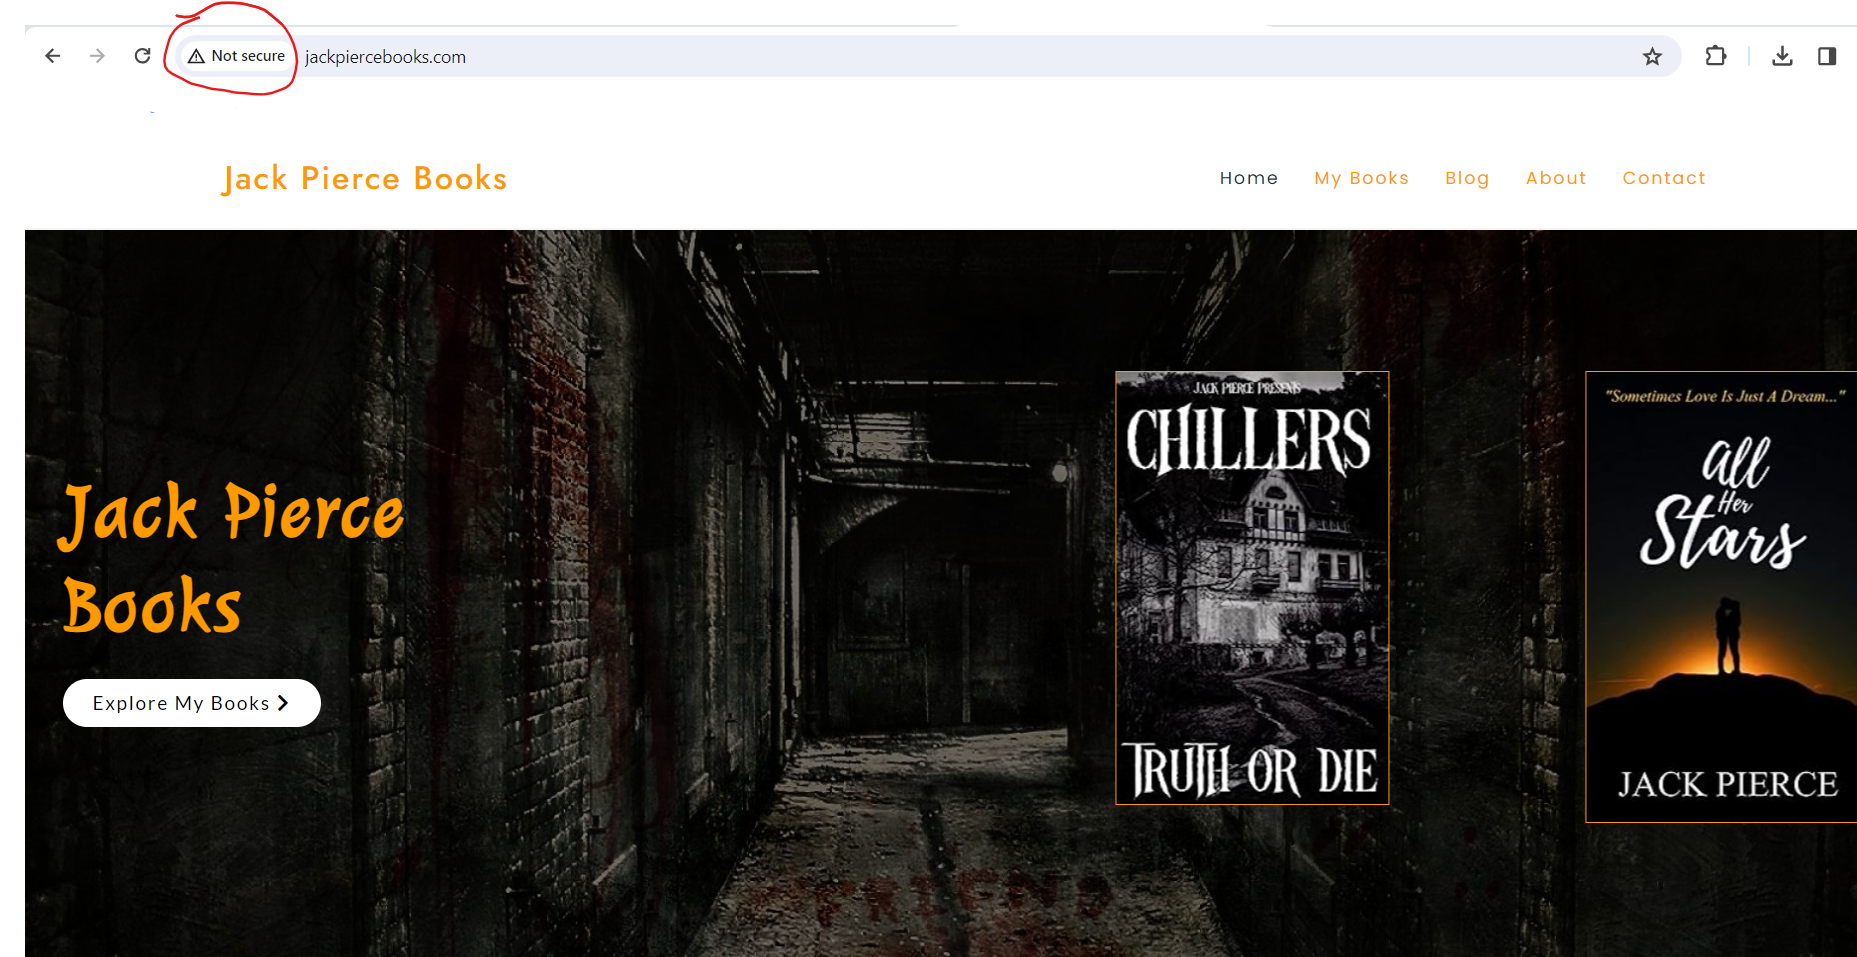This screenshot has height=957, width=1857.
Task: Open the About page link
Action: coord(1556,178)
